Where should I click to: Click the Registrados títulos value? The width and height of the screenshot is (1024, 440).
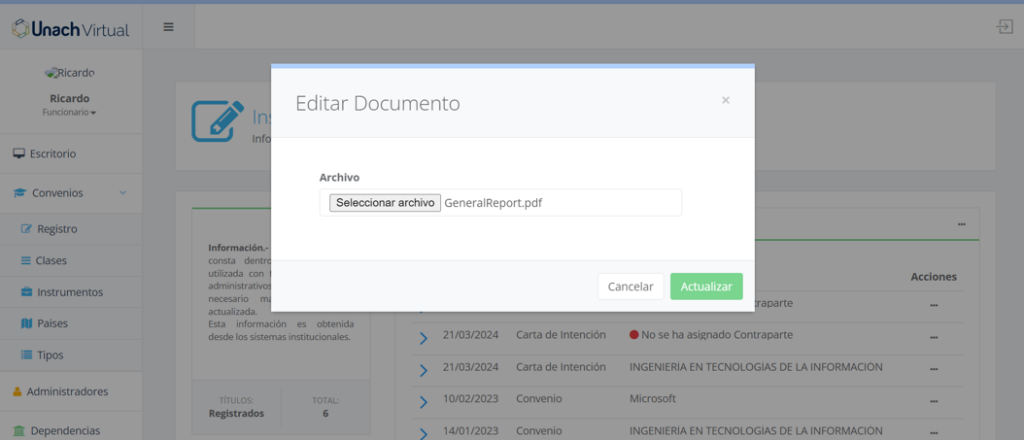[236, 413]
